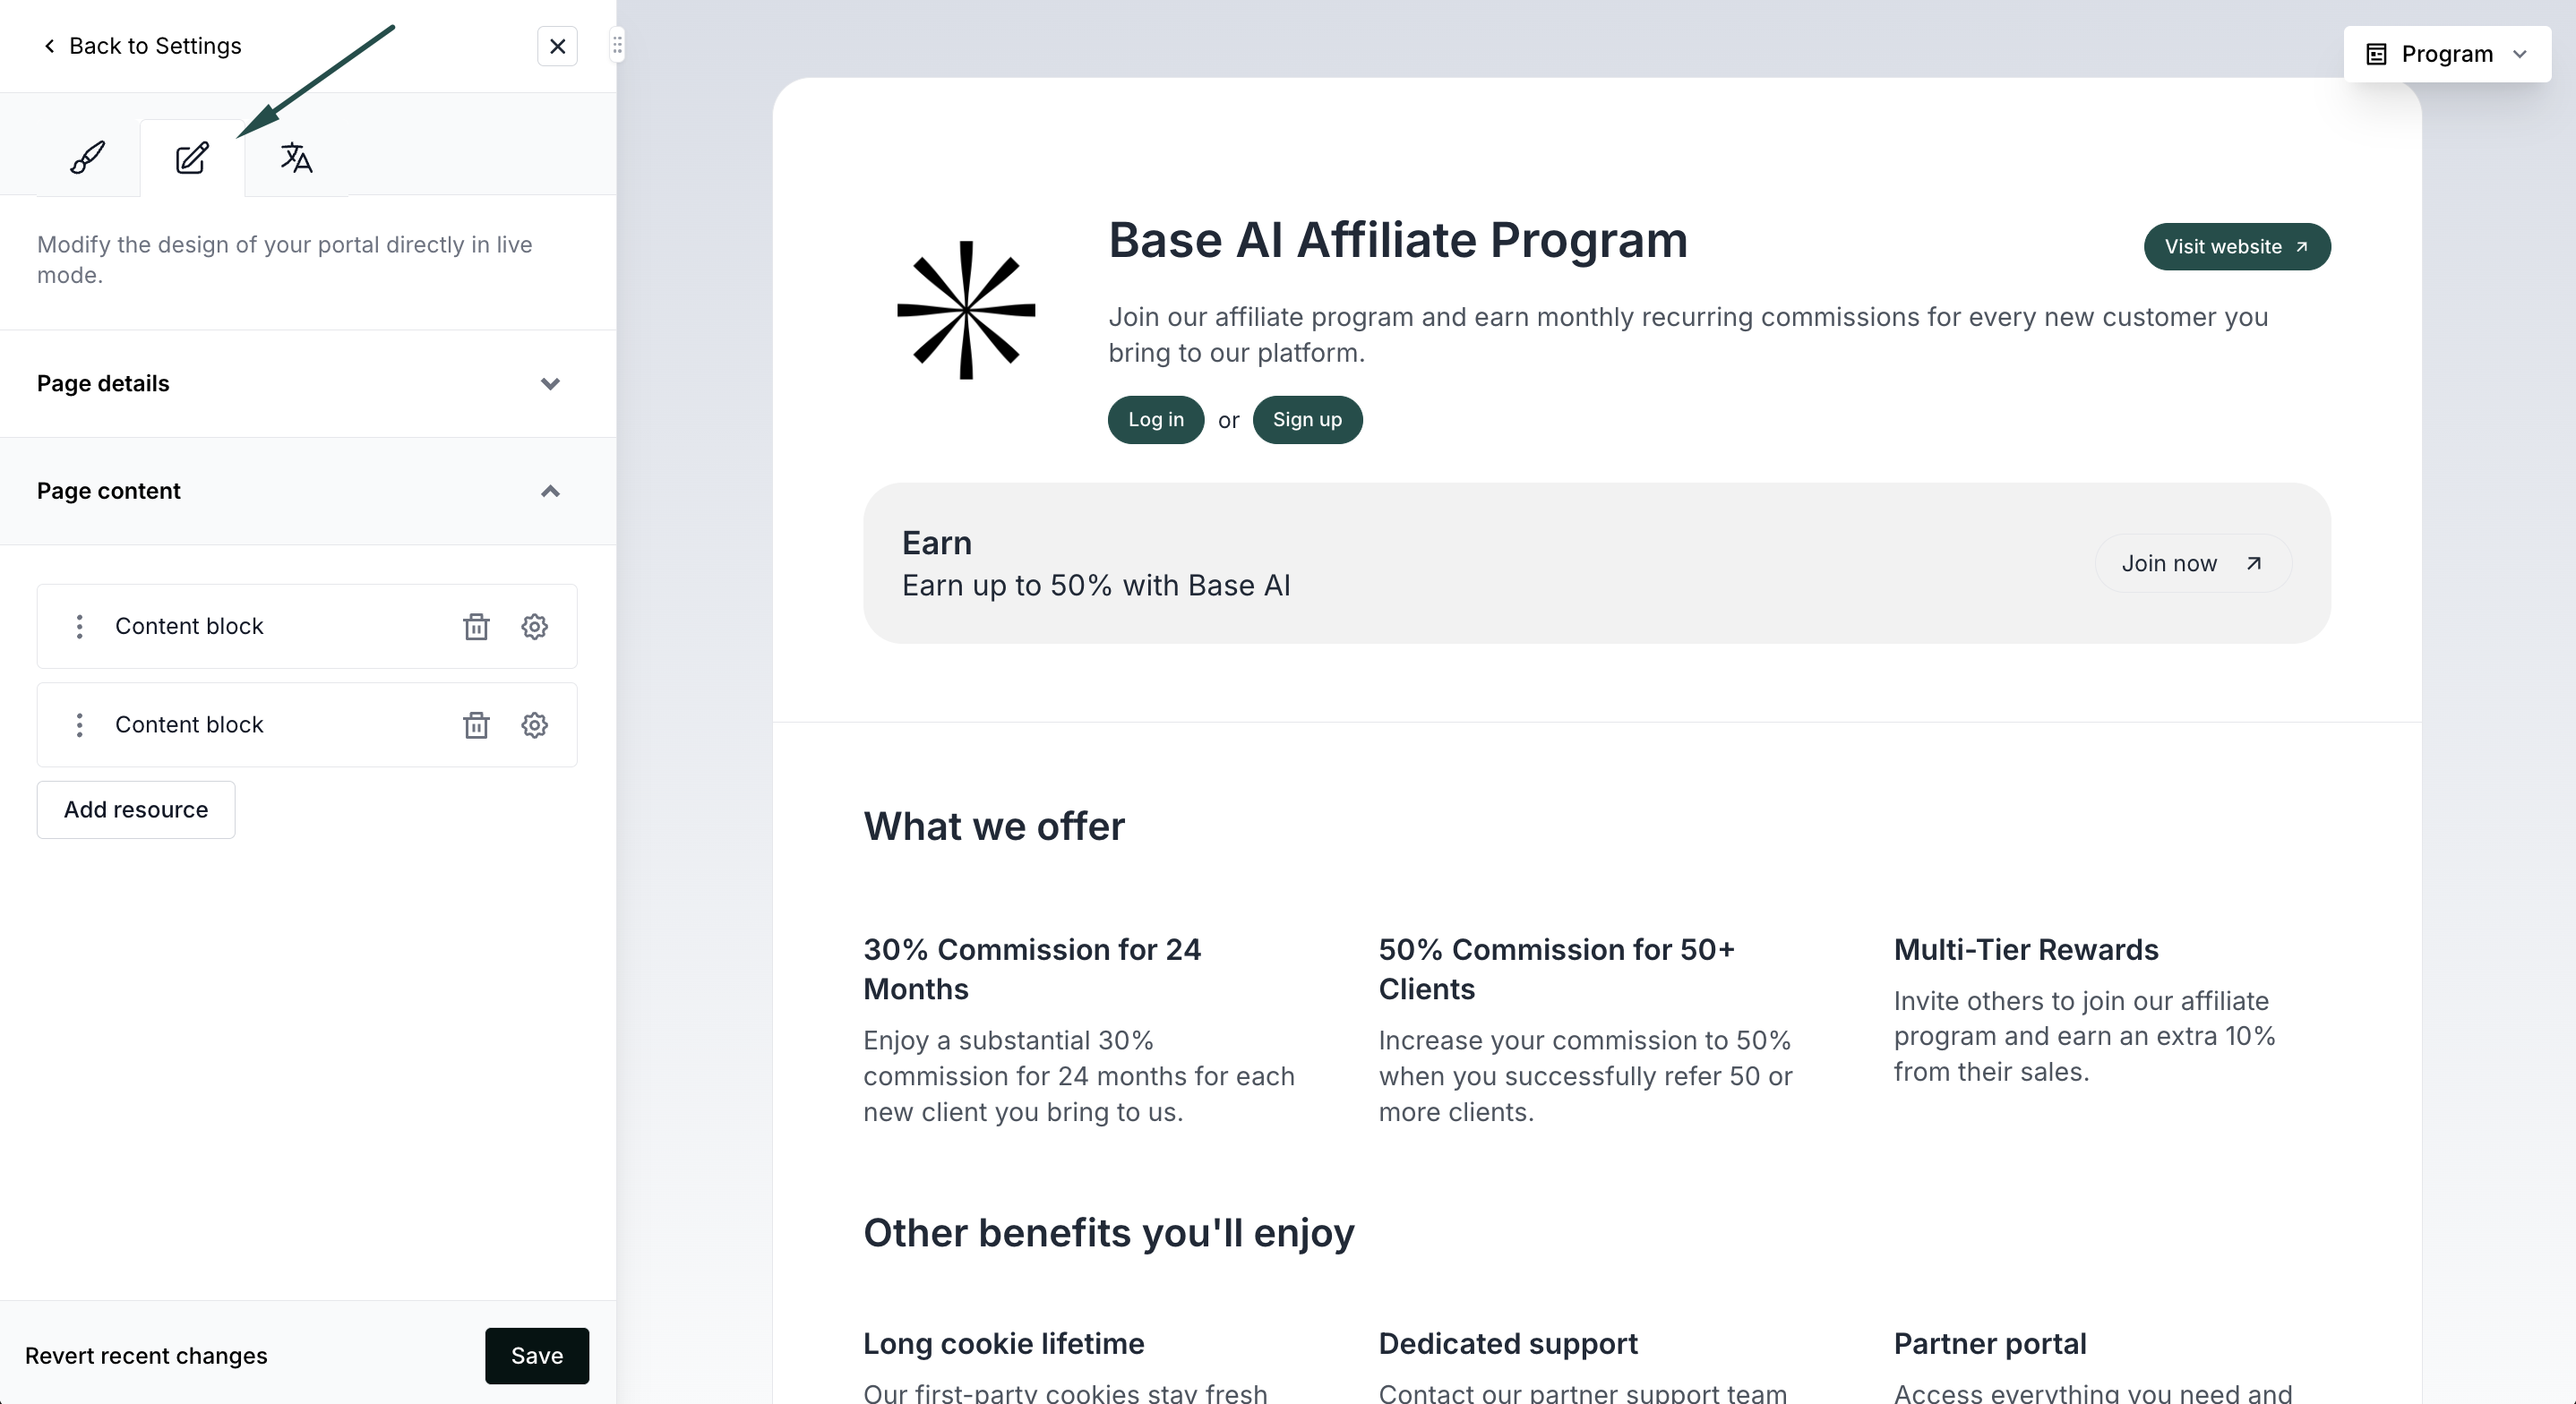This screenshot has height=1404, width=2576.
Task: Click the Visit website button
Action: pyautogui.click(x=2237, y=247)
